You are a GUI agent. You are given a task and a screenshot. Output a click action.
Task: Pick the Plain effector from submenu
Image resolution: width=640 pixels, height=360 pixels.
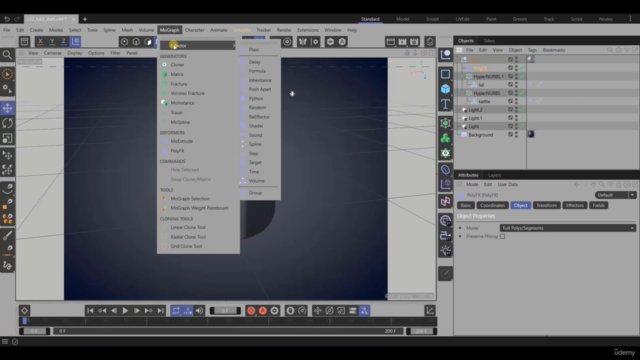[x=254, y=49]
